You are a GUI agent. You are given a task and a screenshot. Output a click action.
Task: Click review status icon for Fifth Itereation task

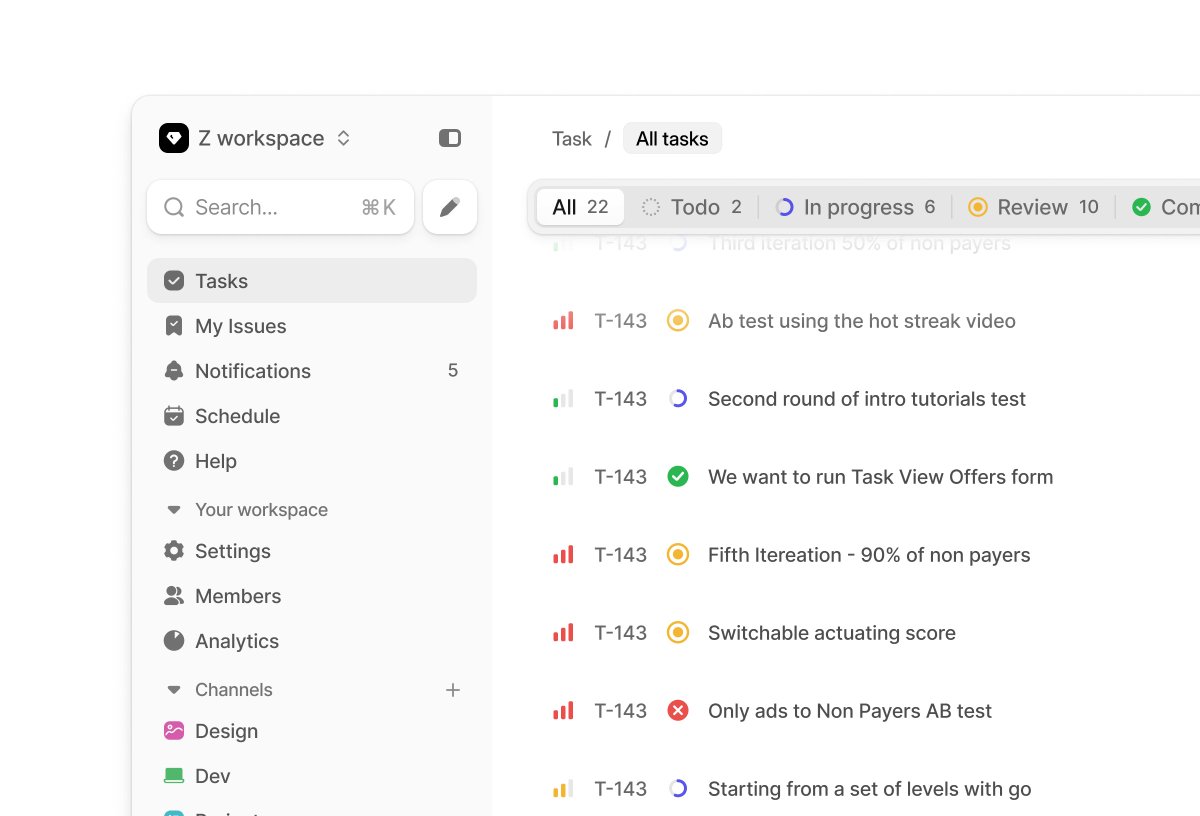click(678, 555)
